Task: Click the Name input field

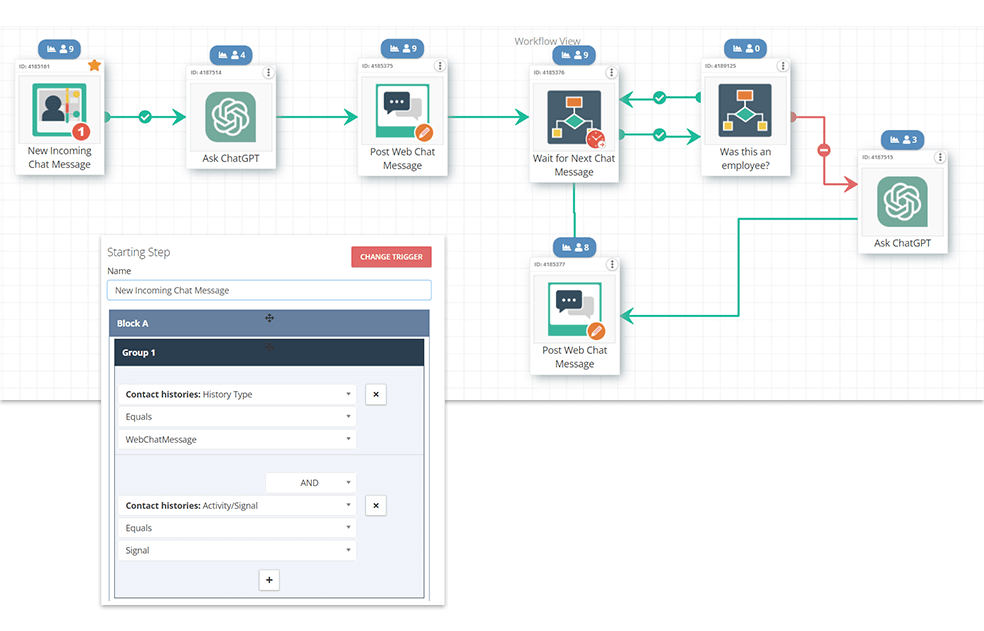Action: tap(269, 290)
